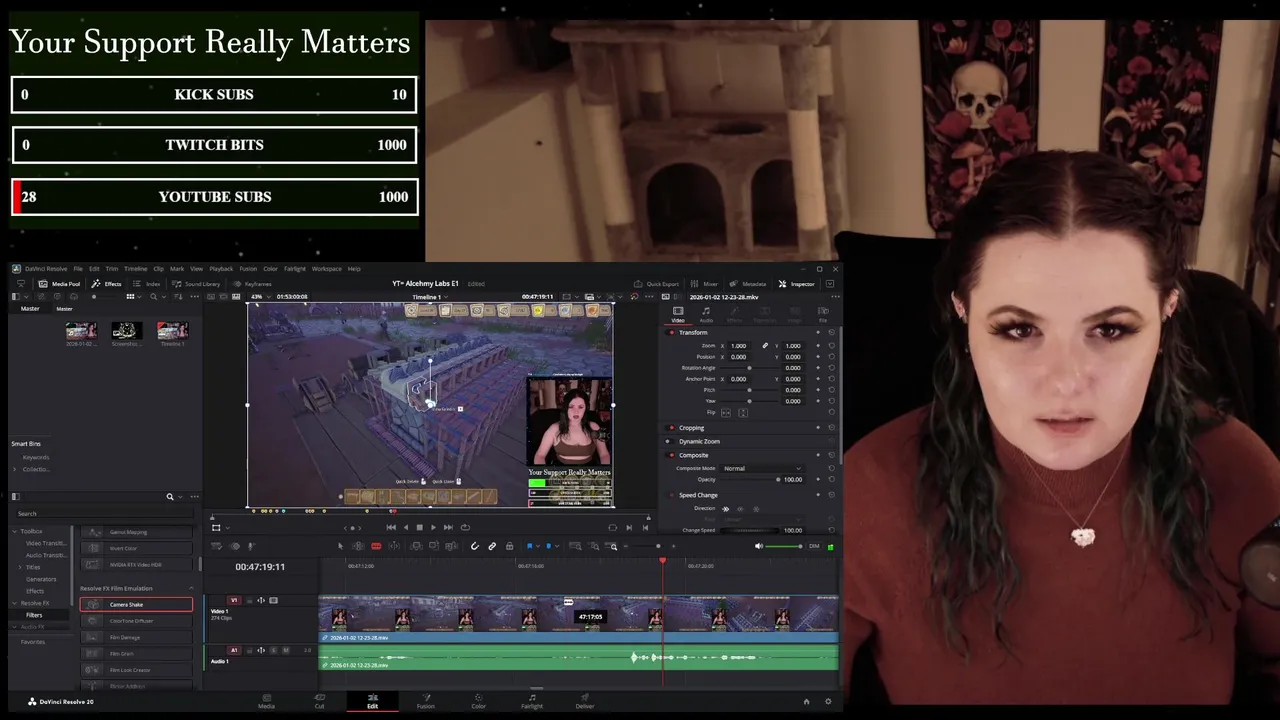This screenshot has height=720, width=1280.
Task: Open the Edit menu in menu bar
Action: point(94,269)
